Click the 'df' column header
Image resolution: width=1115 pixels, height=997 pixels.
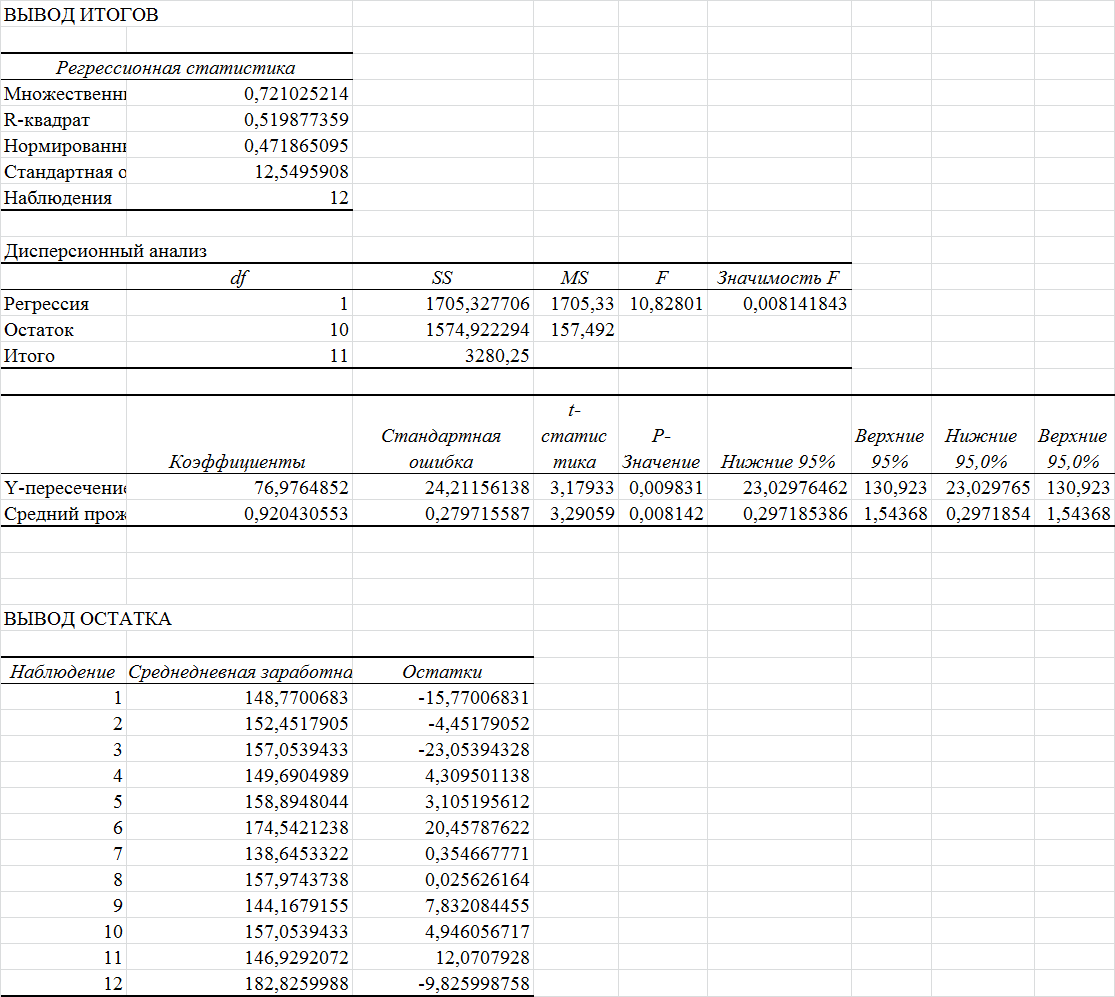[239, 277]
